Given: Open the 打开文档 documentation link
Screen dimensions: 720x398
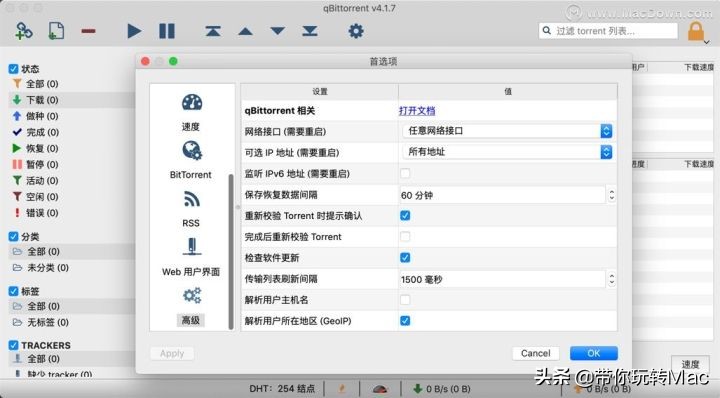Looking at the screenshot, I should 417,111.
